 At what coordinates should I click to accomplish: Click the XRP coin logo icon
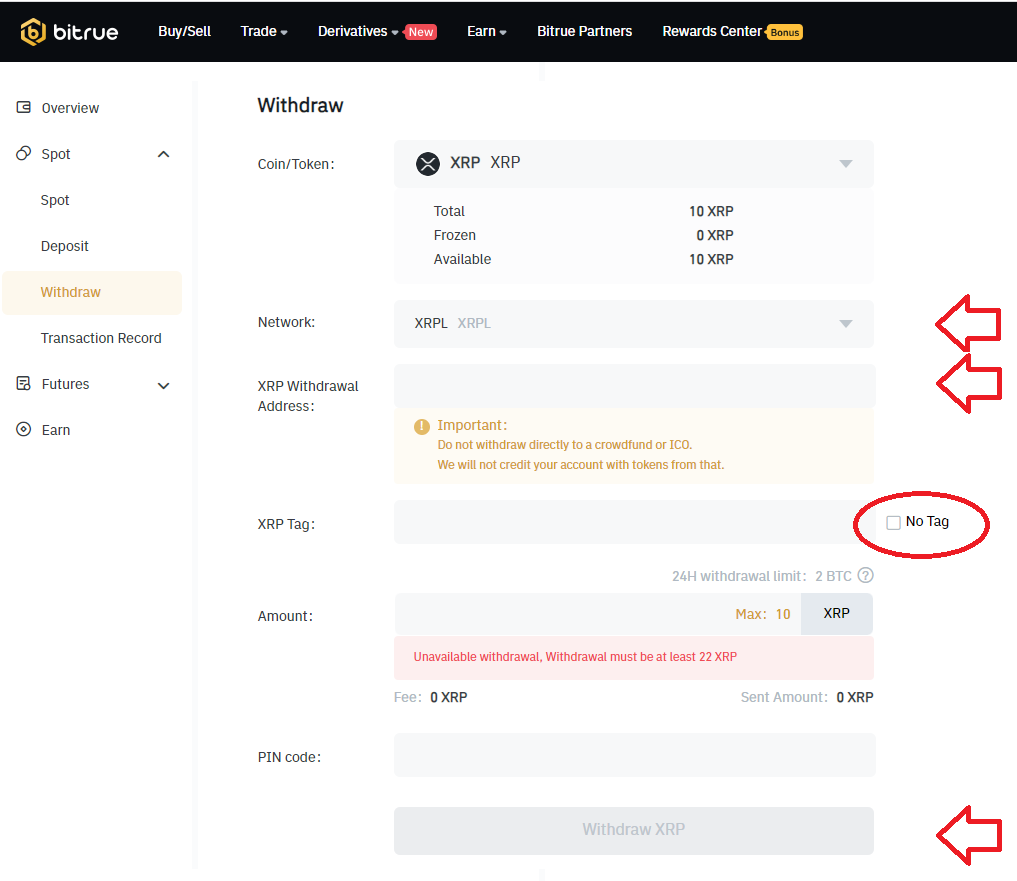pos(428,163)
